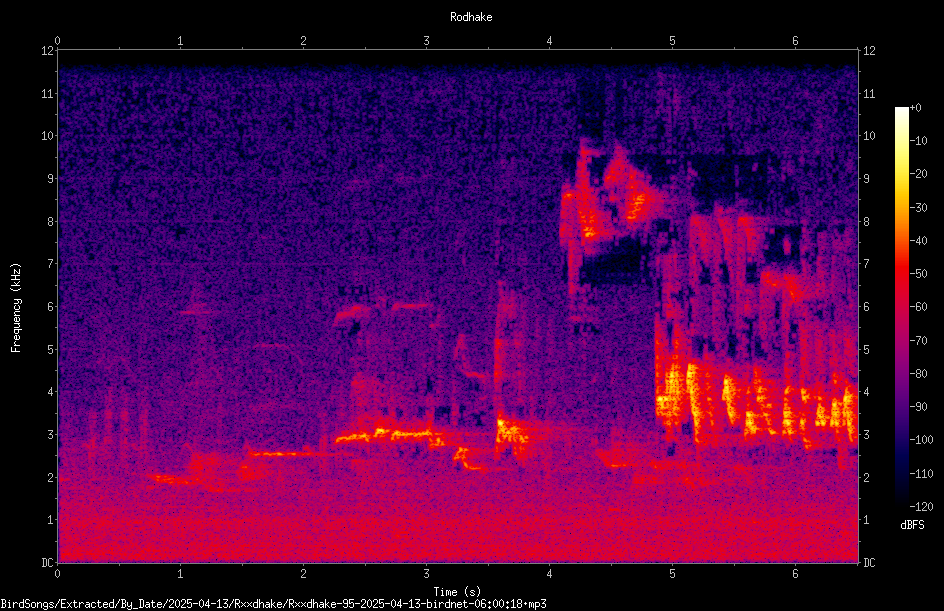The height and width of the screenshot is (611, 944).
Task: Click the 6 second tick on top axis
Action: (795, 41)
